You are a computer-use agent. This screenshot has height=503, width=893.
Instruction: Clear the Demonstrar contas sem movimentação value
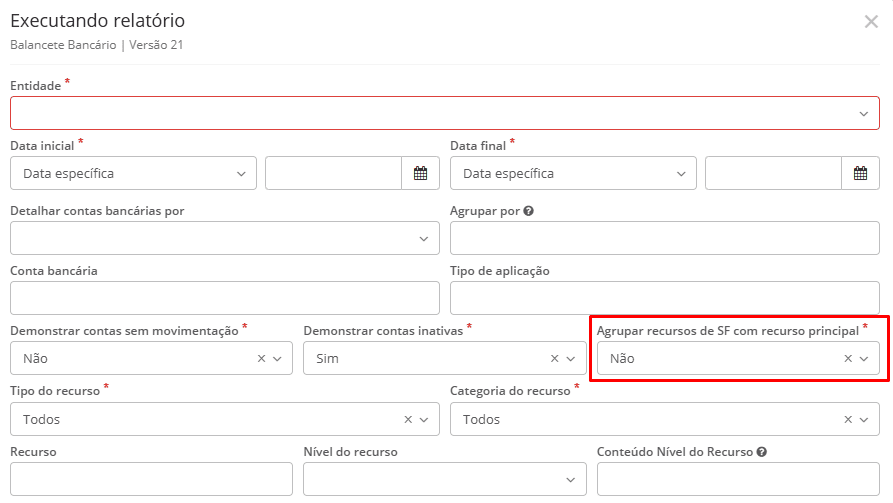click(x=261, y=358)
